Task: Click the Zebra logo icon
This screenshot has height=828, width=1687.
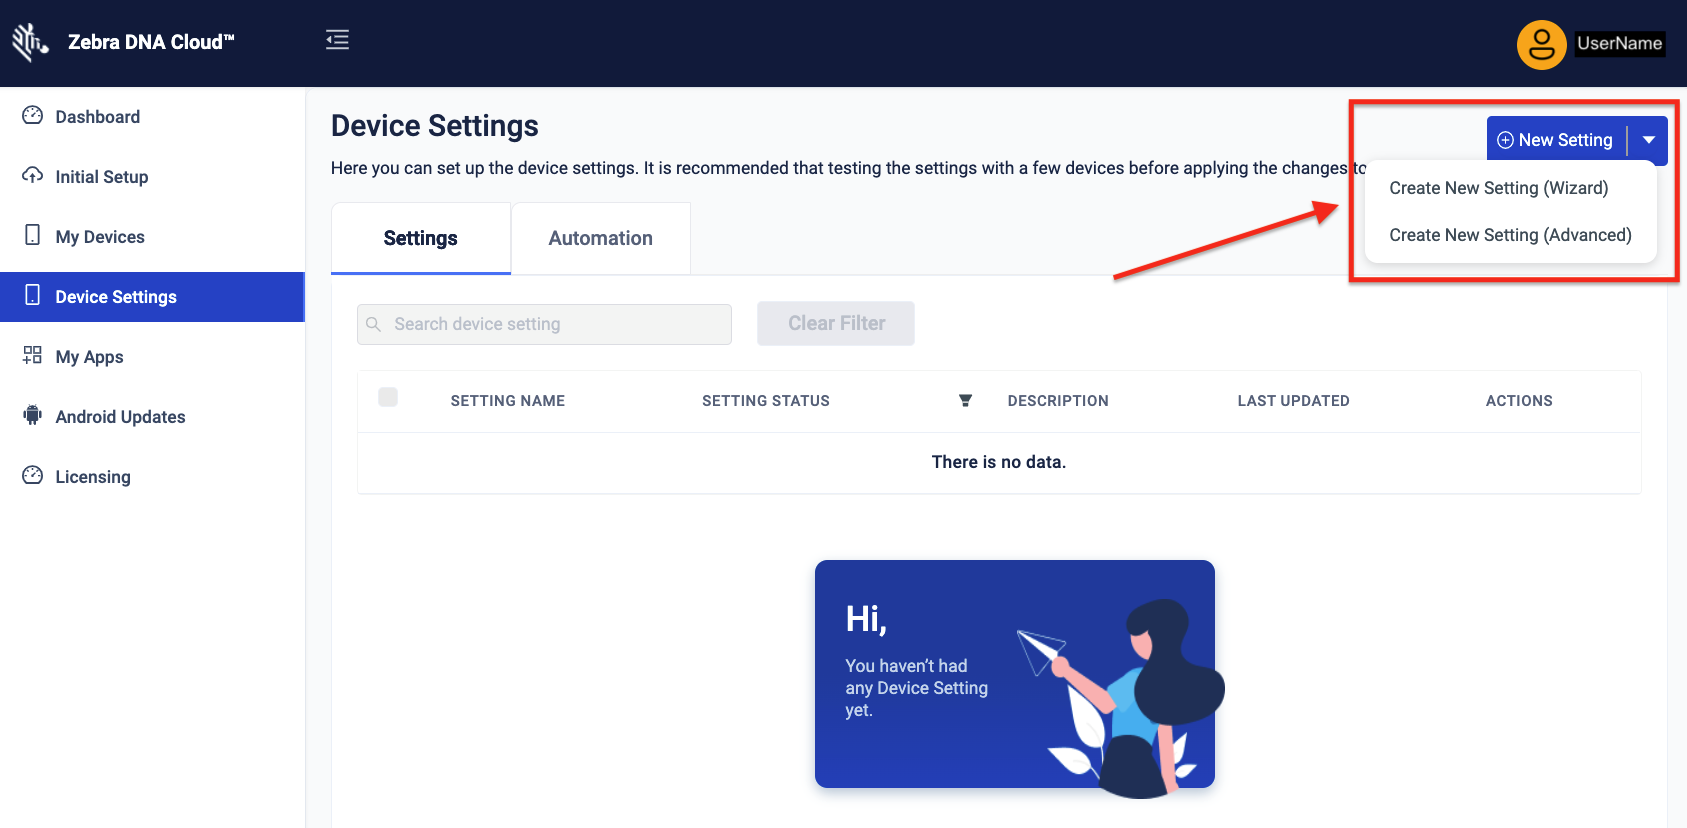Action: click(x=30, y=42)
